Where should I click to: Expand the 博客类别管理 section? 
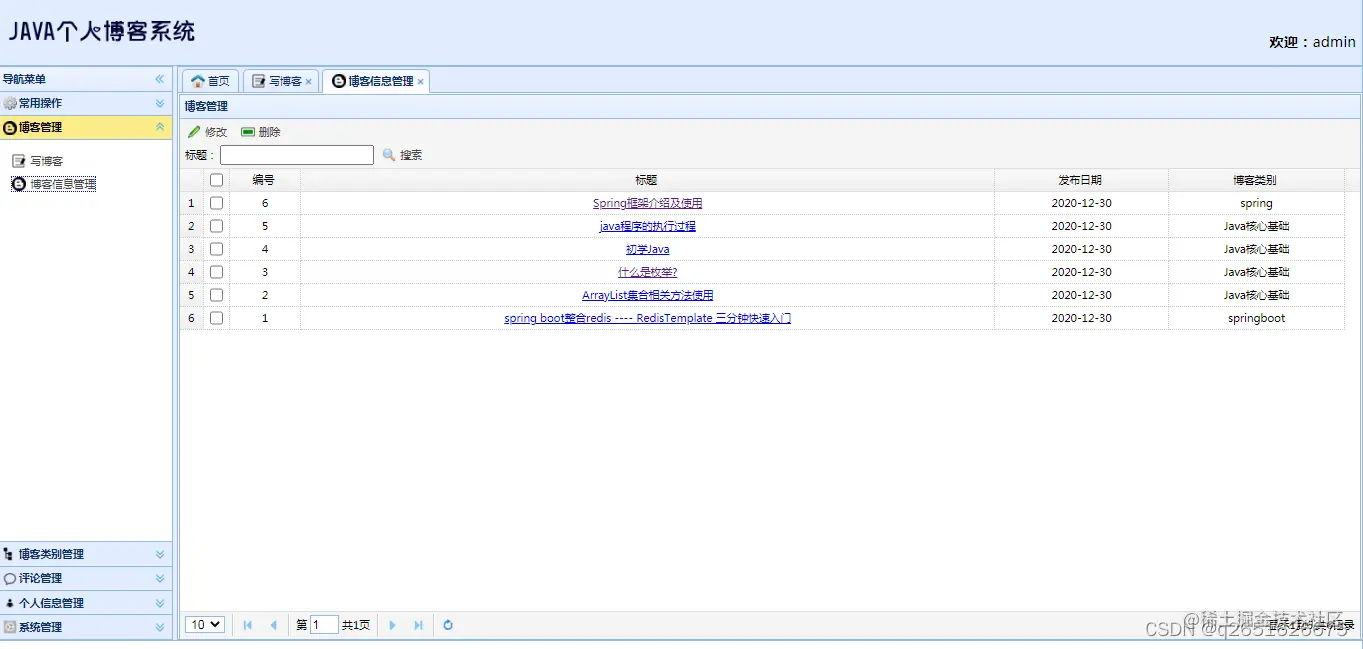pos(160,554)
